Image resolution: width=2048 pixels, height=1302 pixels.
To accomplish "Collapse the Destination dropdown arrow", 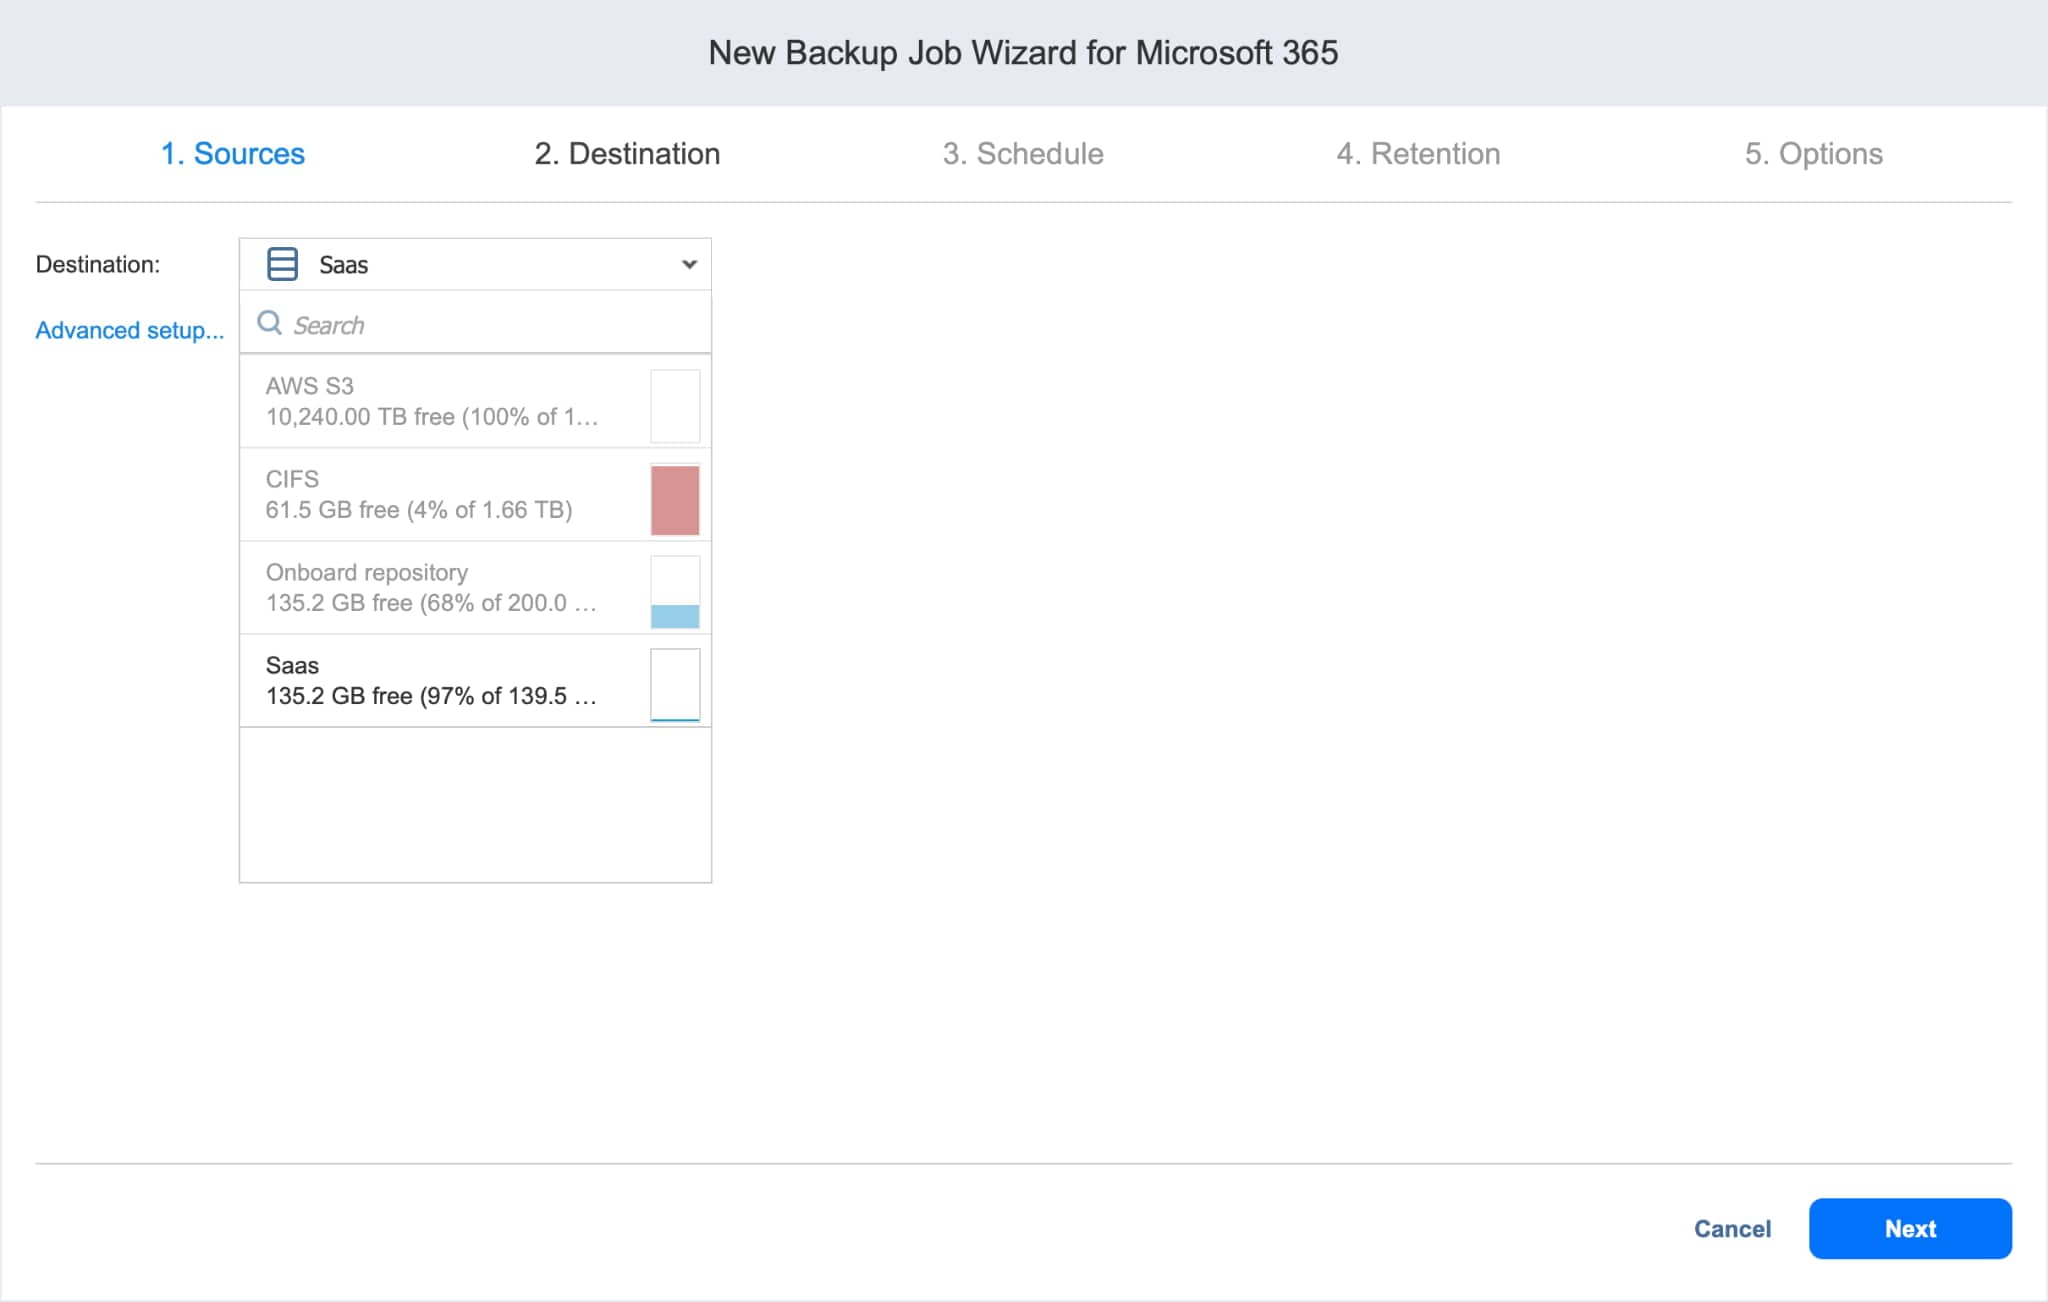I will pyautogui.click(x=689, y=264).
